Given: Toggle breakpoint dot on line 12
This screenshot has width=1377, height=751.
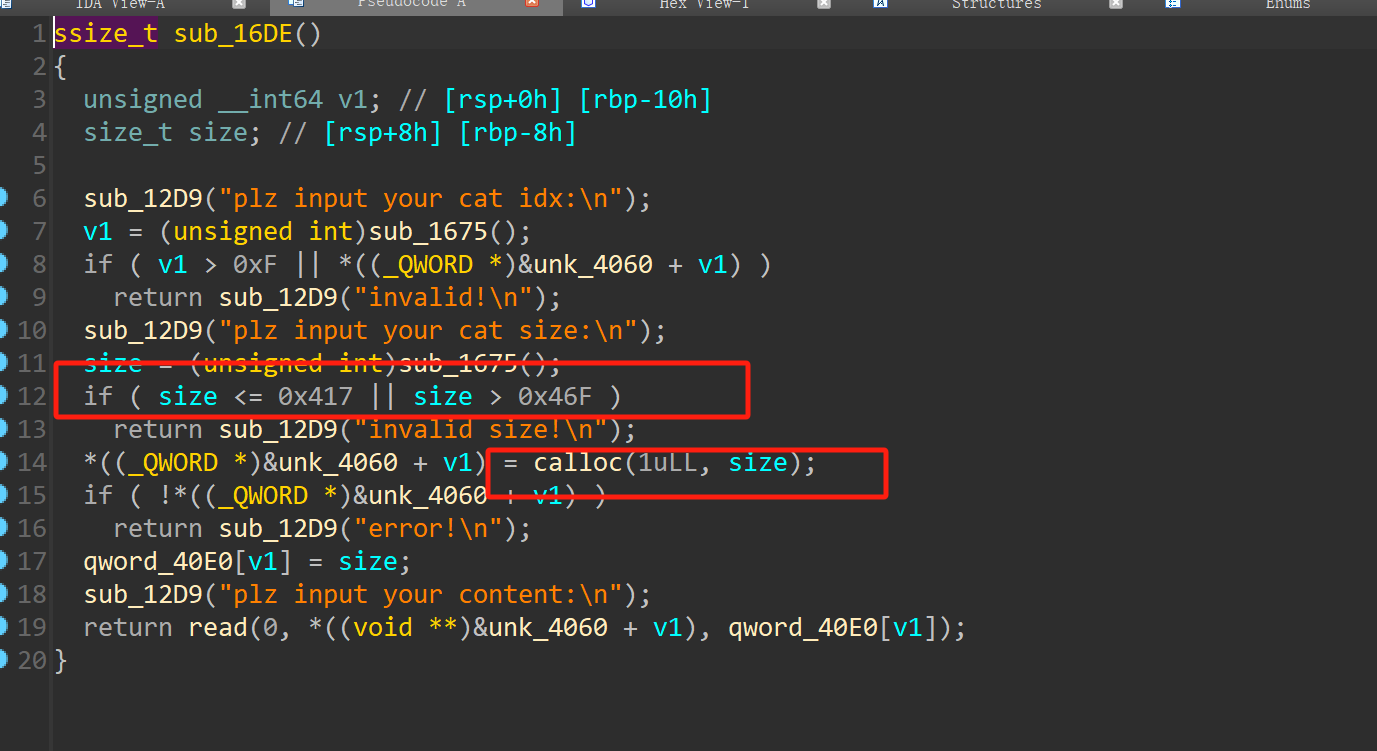Looking at the screenshot, I should (3, 396).
